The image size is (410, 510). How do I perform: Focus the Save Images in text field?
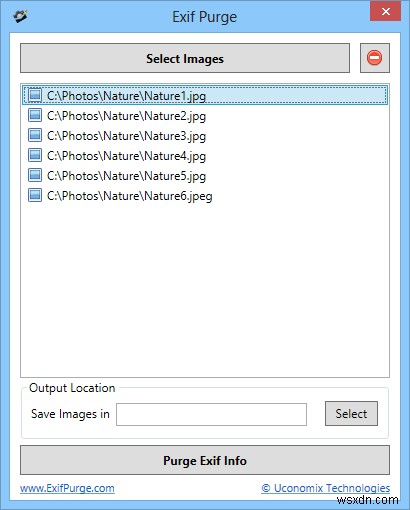(x=211, y=414)
